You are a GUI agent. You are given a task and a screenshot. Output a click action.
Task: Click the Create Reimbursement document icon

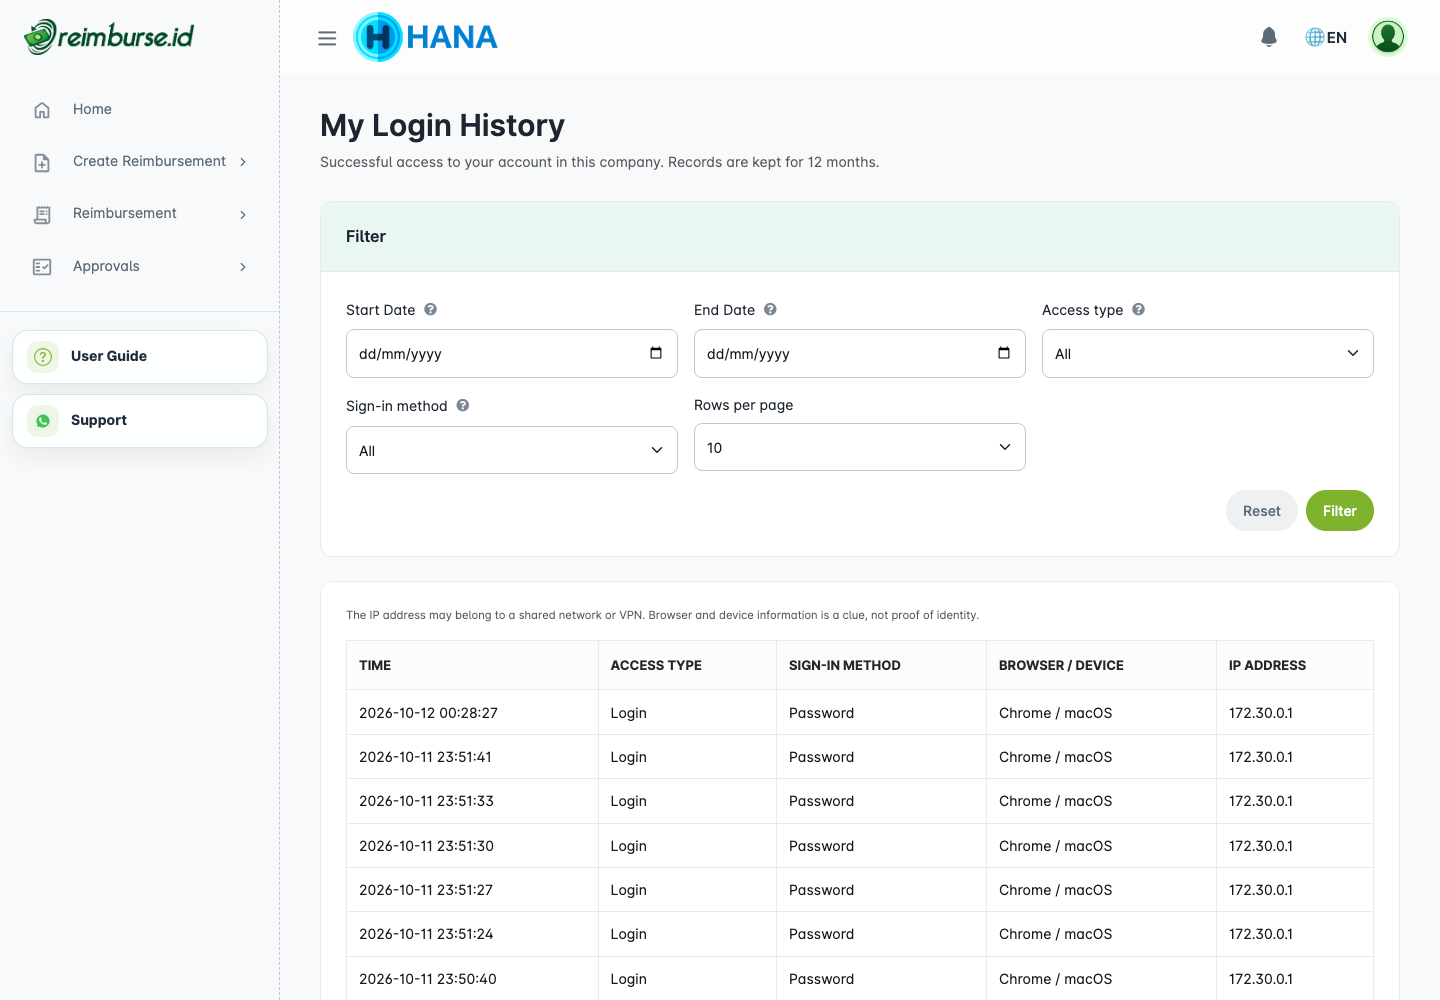click(x=42, y=162)
